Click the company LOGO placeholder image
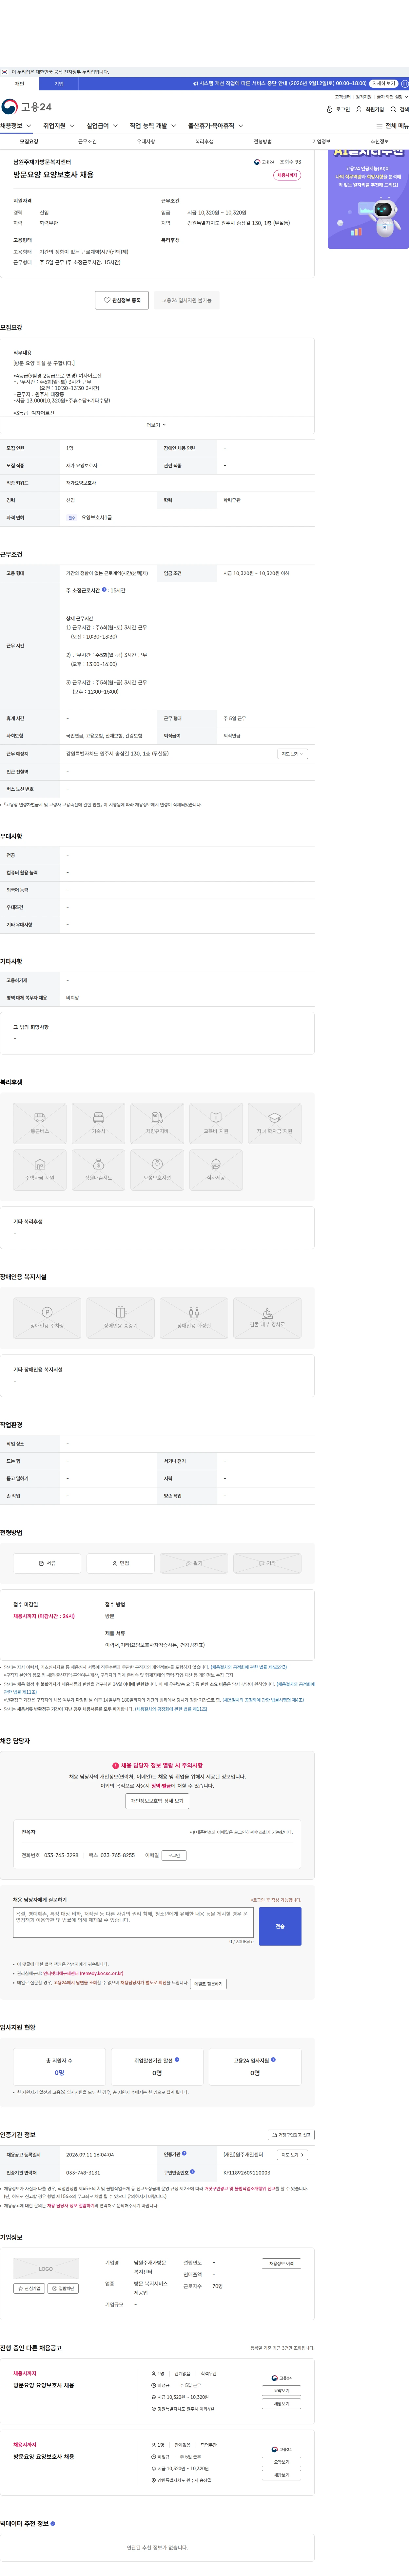Screen dimensions: 409x2576 (x=46, y=2269)
